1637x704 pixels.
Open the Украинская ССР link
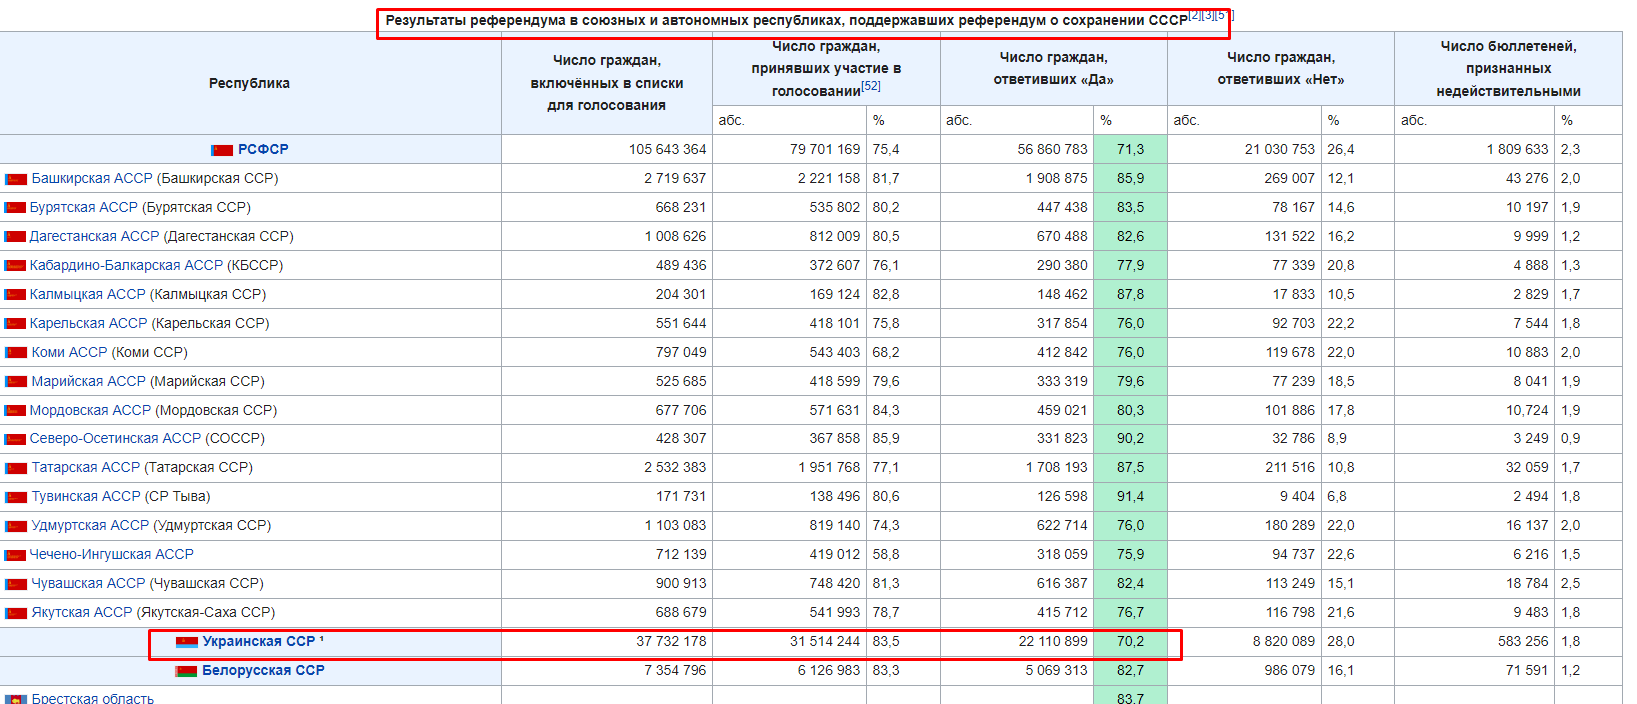point(259,641)
